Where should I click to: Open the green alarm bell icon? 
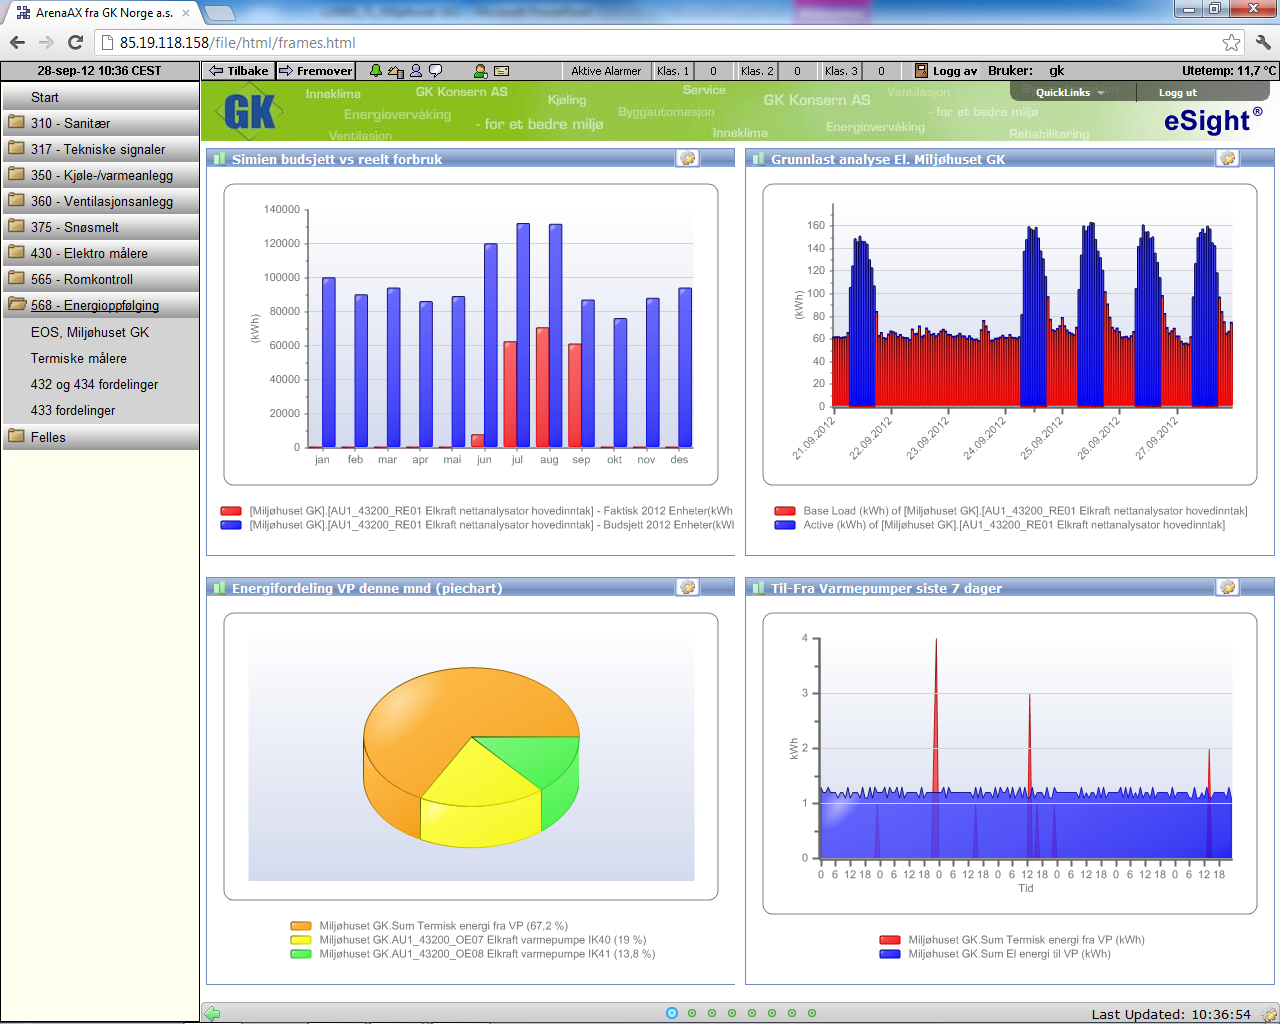(376, 71)
